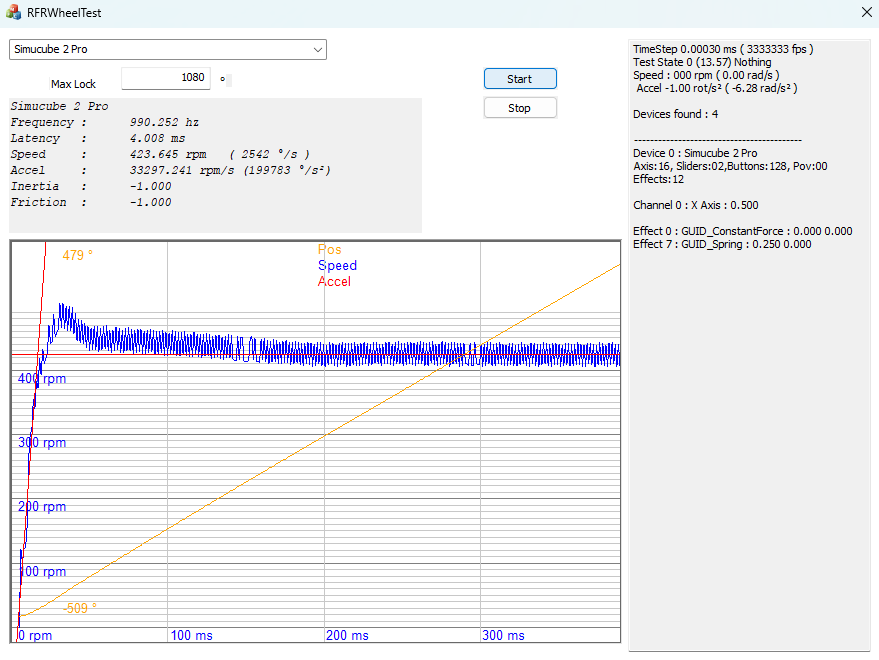Click the '100 ms' time axis label
The image size is (879, 660).
point(192,635)
